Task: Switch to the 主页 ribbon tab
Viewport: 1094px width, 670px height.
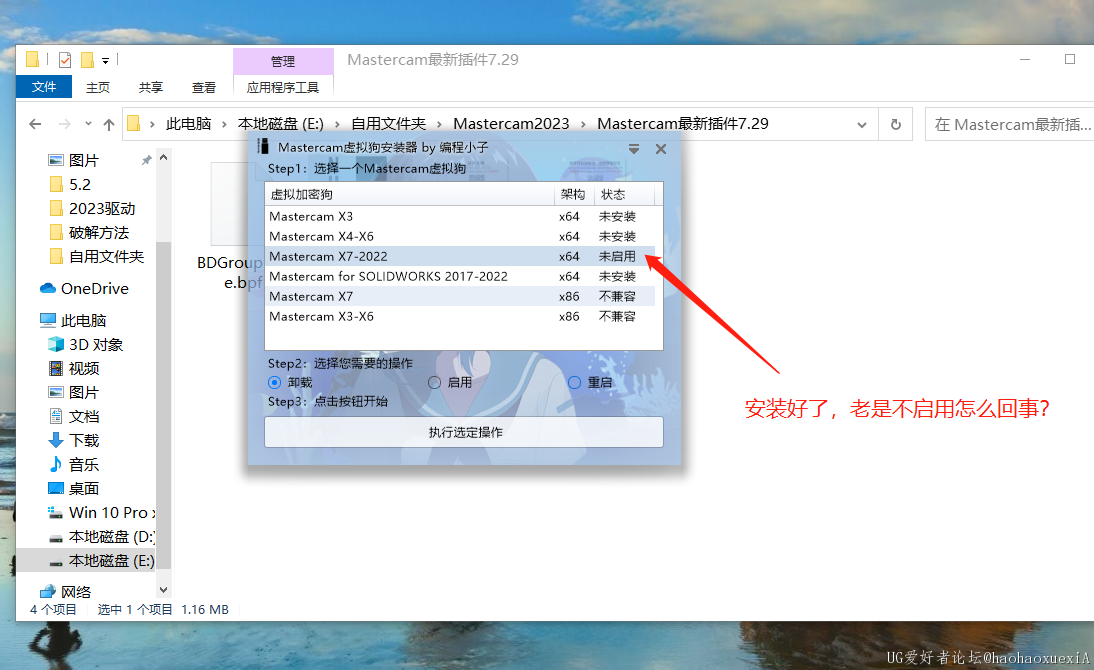Action: tap(98, 87)
